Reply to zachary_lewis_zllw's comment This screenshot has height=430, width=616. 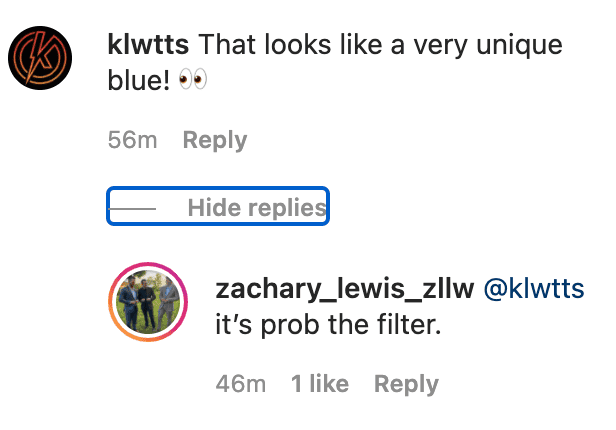(x=406, y=384)
